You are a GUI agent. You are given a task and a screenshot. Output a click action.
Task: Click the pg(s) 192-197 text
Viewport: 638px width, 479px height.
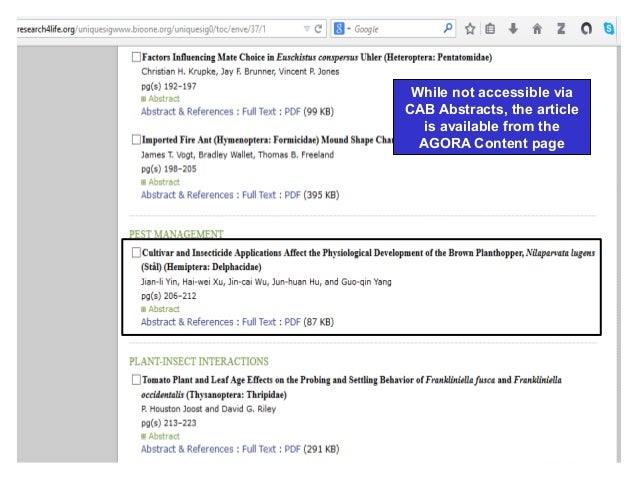[168, 86]
